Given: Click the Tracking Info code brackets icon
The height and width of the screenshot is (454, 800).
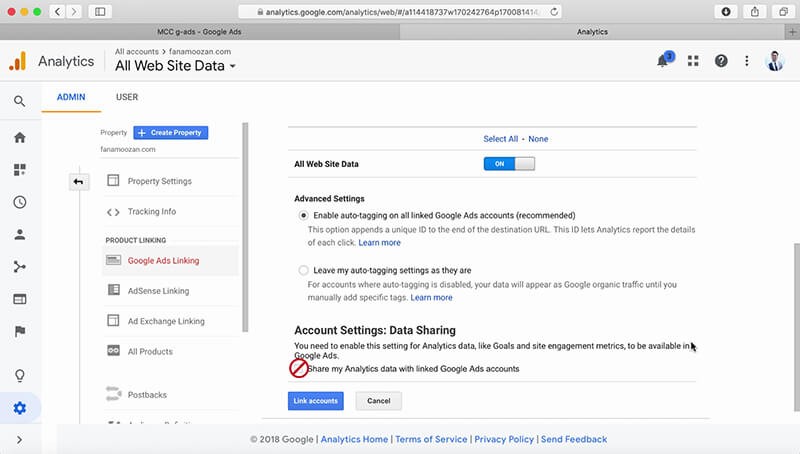Looking at the screenshot, I should pyautogui.click(x=113, y=212).
